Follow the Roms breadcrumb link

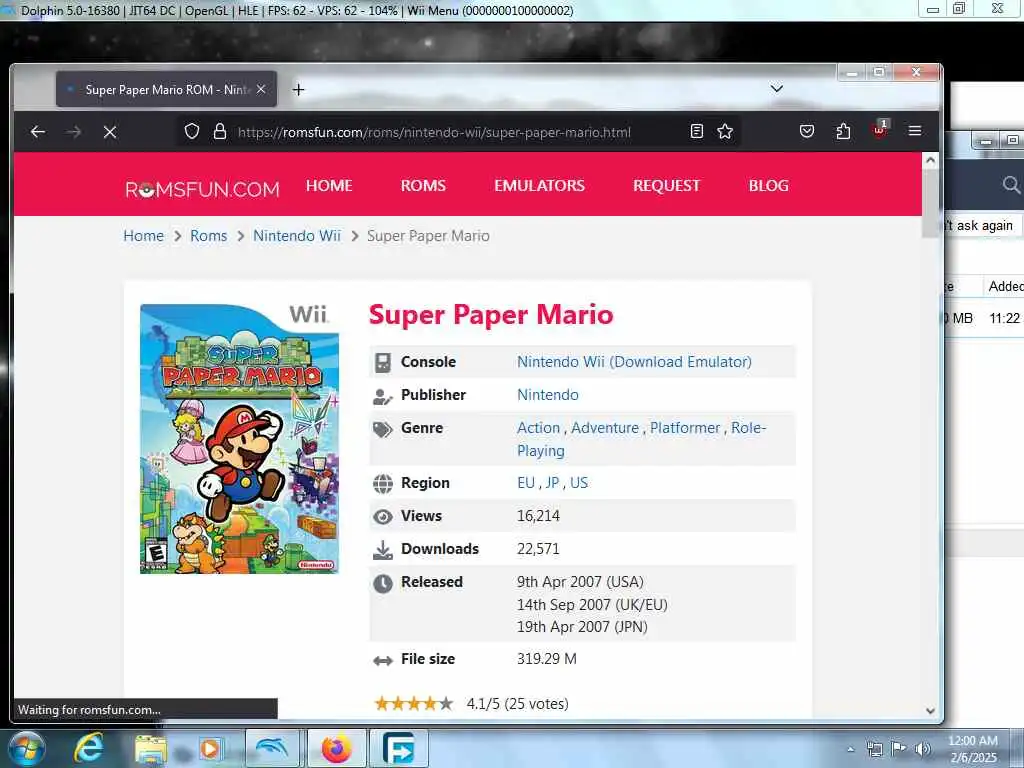208,236
